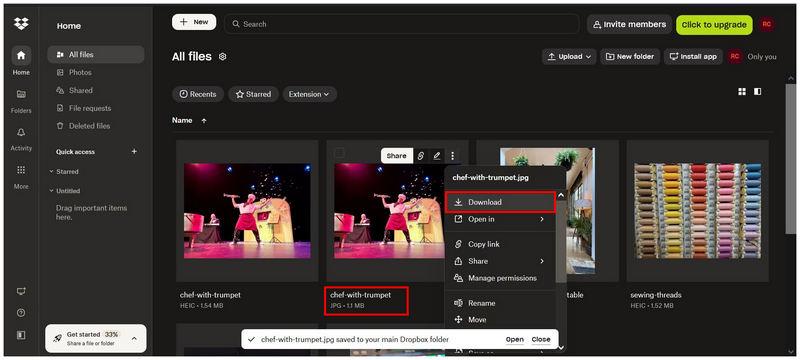Open the sewing-threads thumbnail
This screenshot has width=800, height=360.
click(698, 211)
